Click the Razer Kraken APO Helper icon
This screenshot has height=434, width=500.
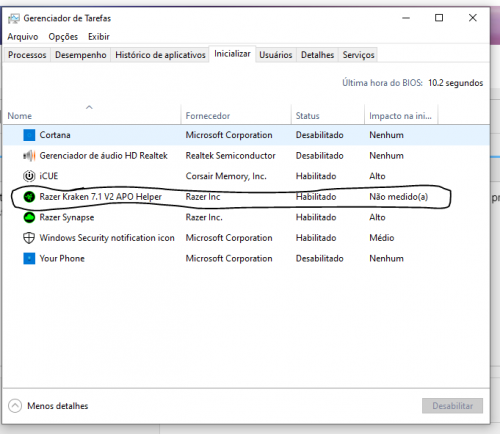(29, 197)
